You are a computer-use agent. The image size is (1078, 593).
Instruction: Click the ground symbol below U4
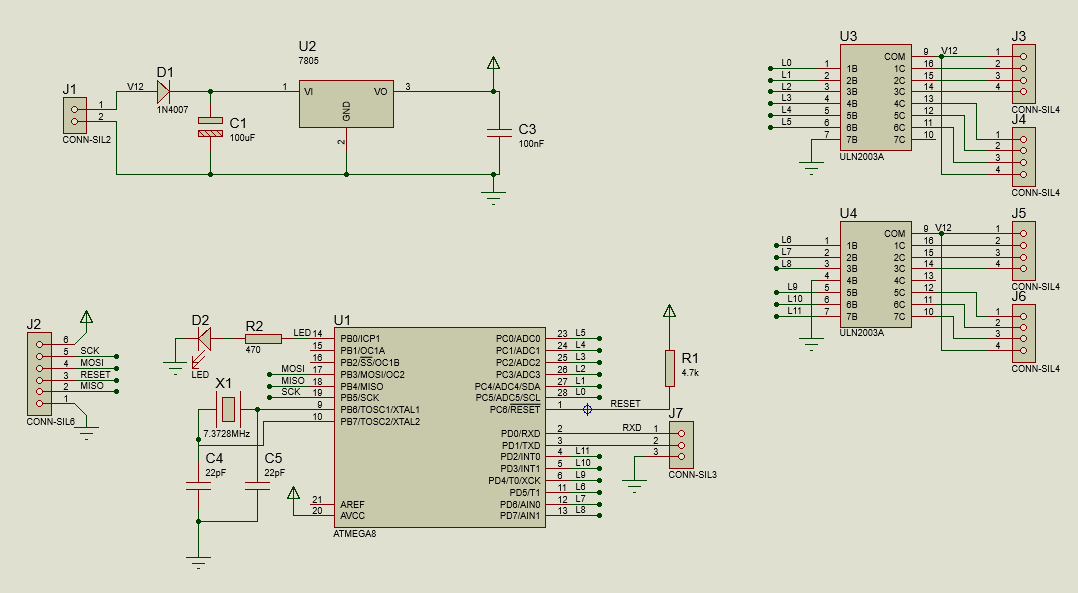pyautogui.click(x=811, y=344)
